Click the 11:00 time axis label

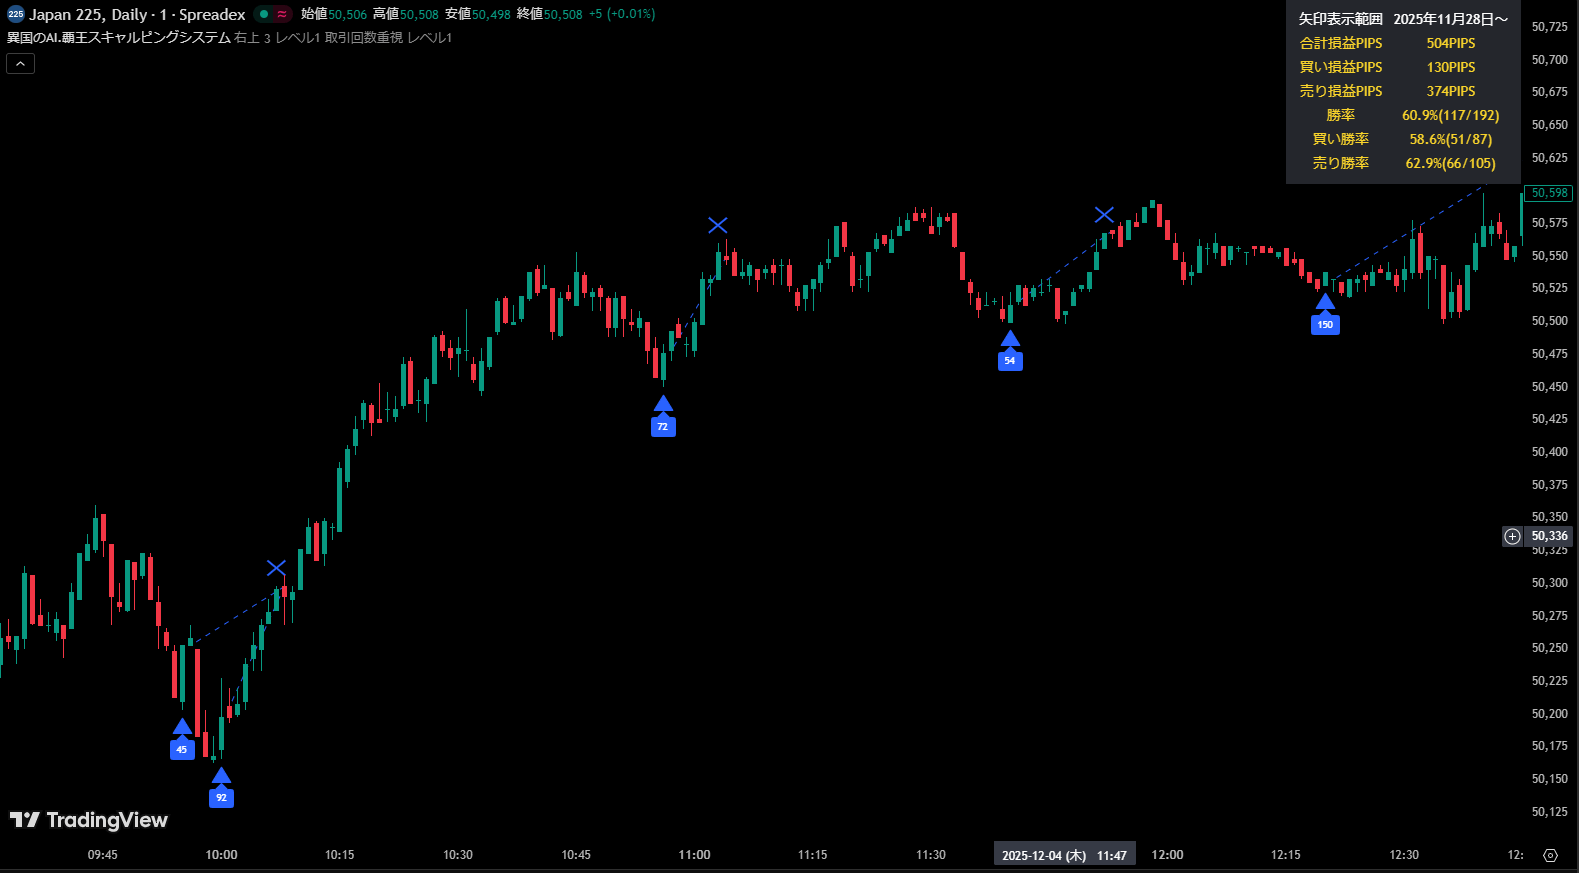694,855
